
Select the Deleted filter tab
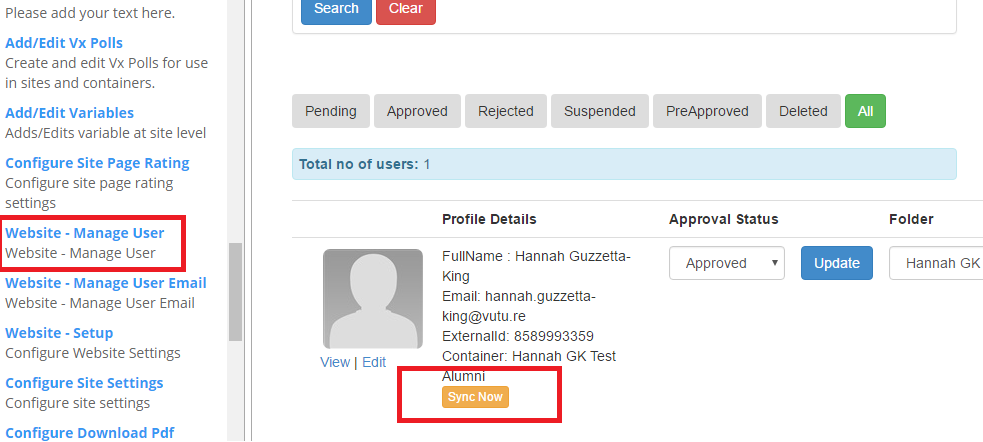[803, 111]
